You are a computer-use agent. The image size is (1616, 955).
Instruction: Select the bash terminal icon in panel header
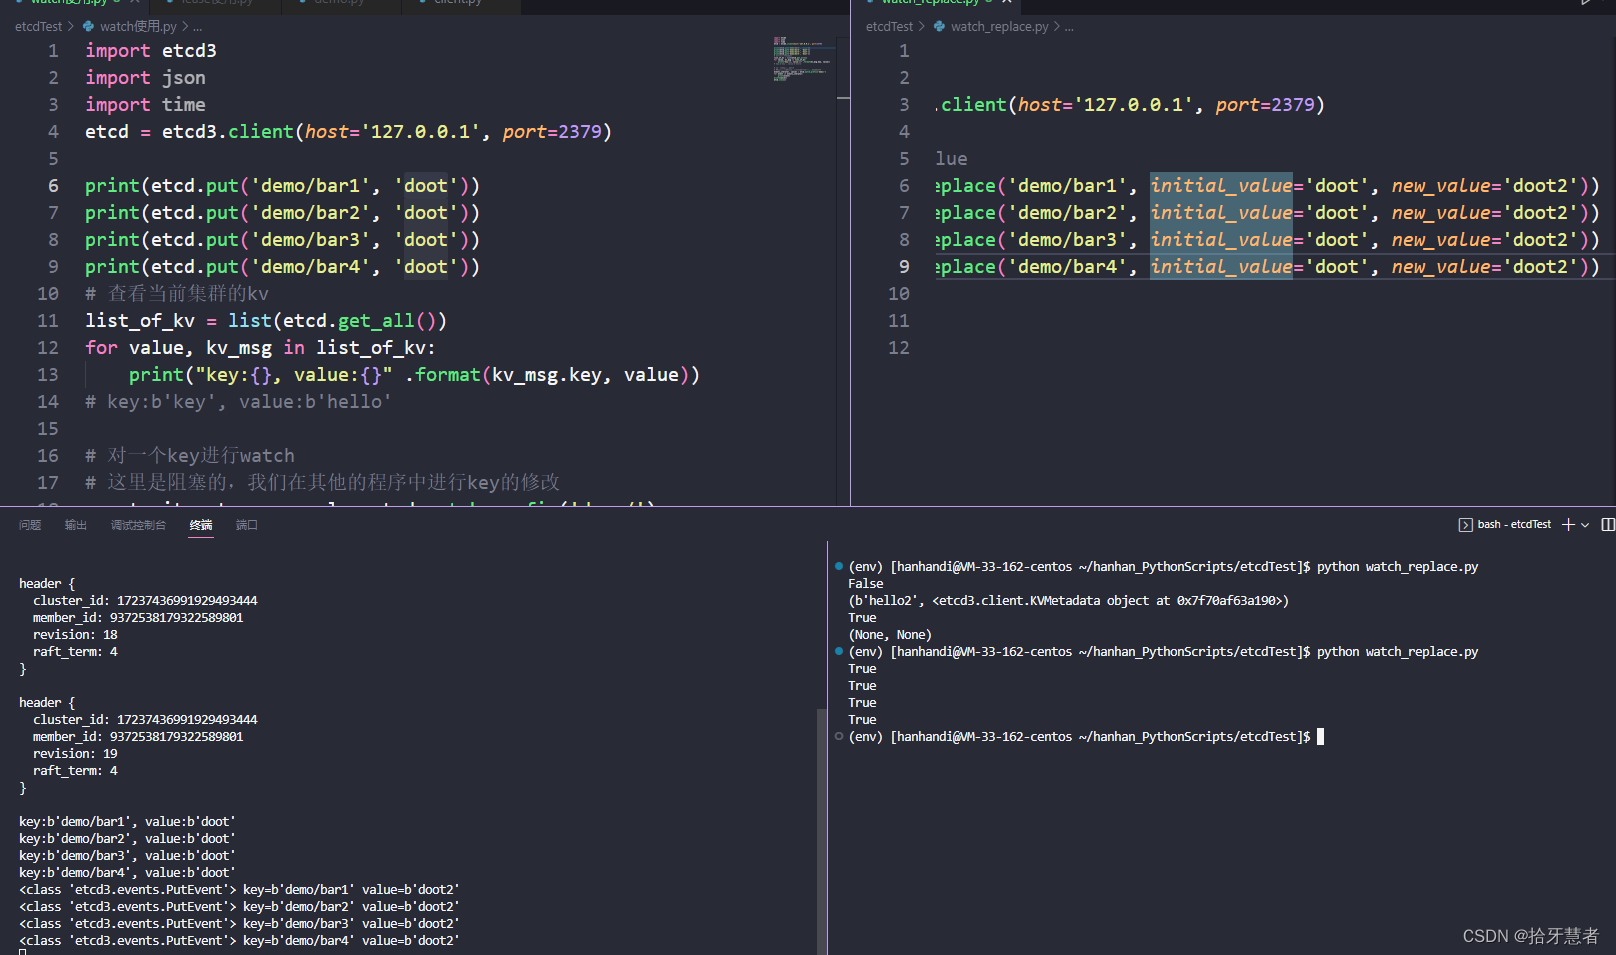click(1465, 524)
